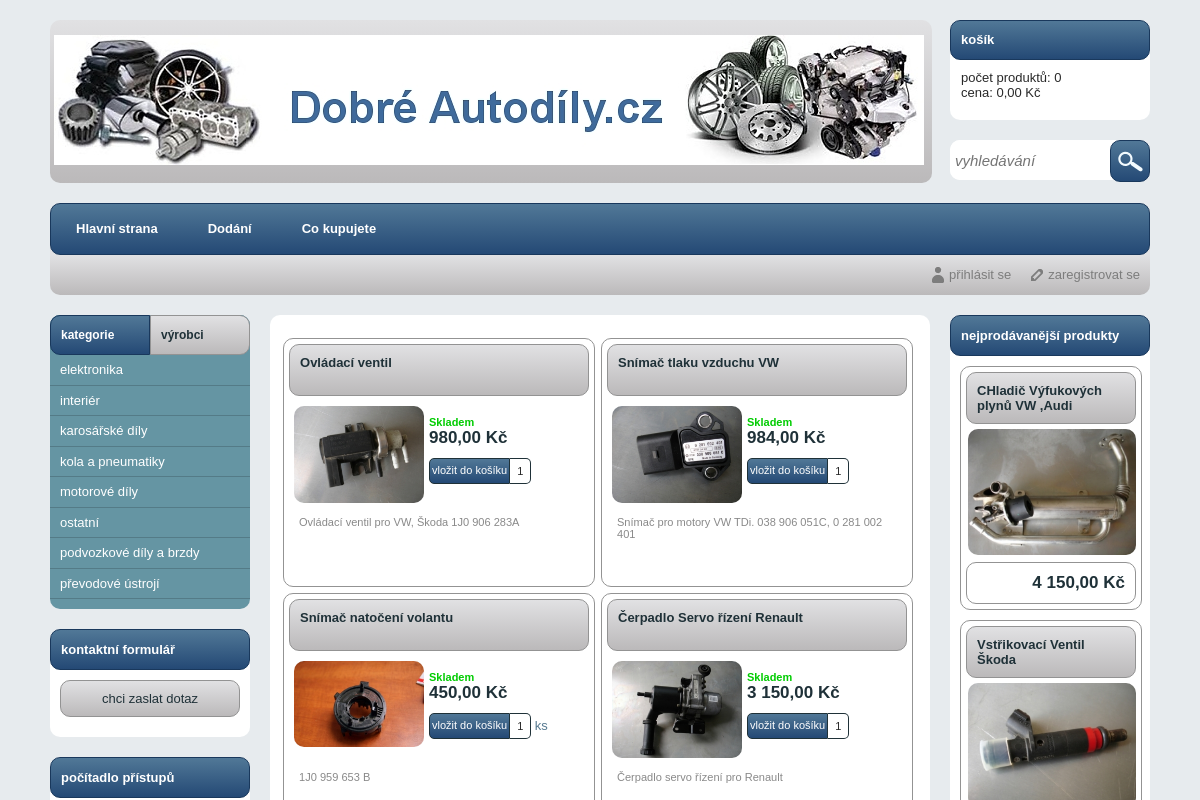This screenshot has height=800, width=1200.
Task: Click the Dobré Autodíly.cz header banner
Action: (x=489, y=100)
